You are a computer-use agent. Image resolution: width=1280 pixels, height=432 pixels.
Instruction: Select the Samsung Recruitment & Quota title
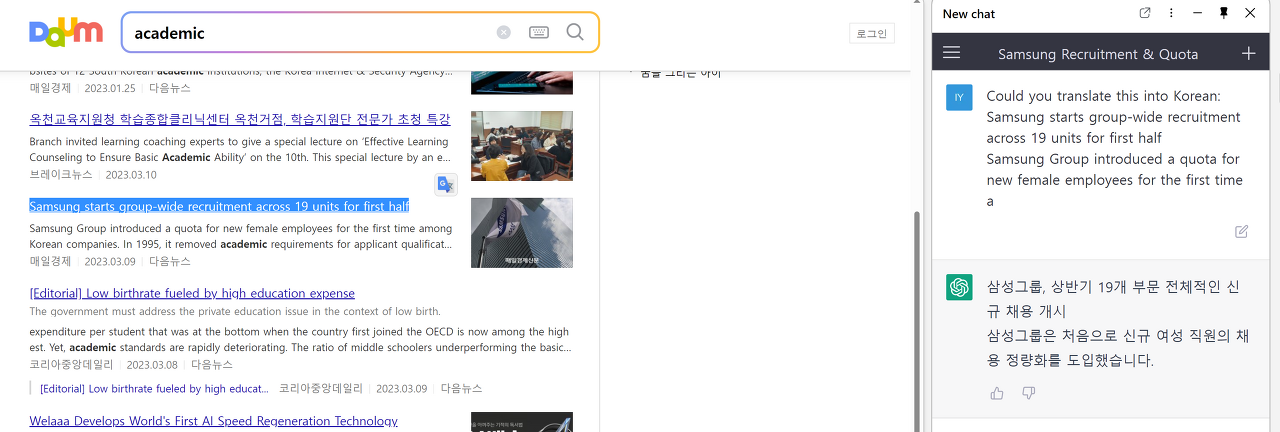pos(1098,54)
